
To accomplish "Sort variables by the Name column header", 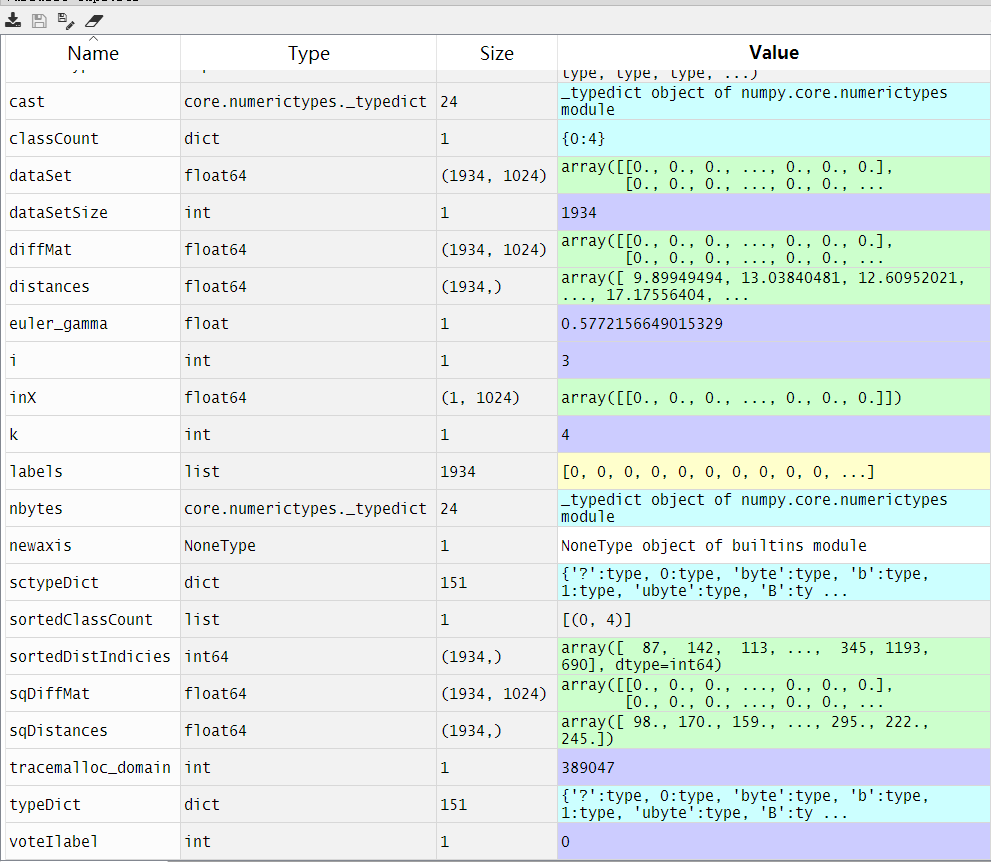I will tap(93, 53).
